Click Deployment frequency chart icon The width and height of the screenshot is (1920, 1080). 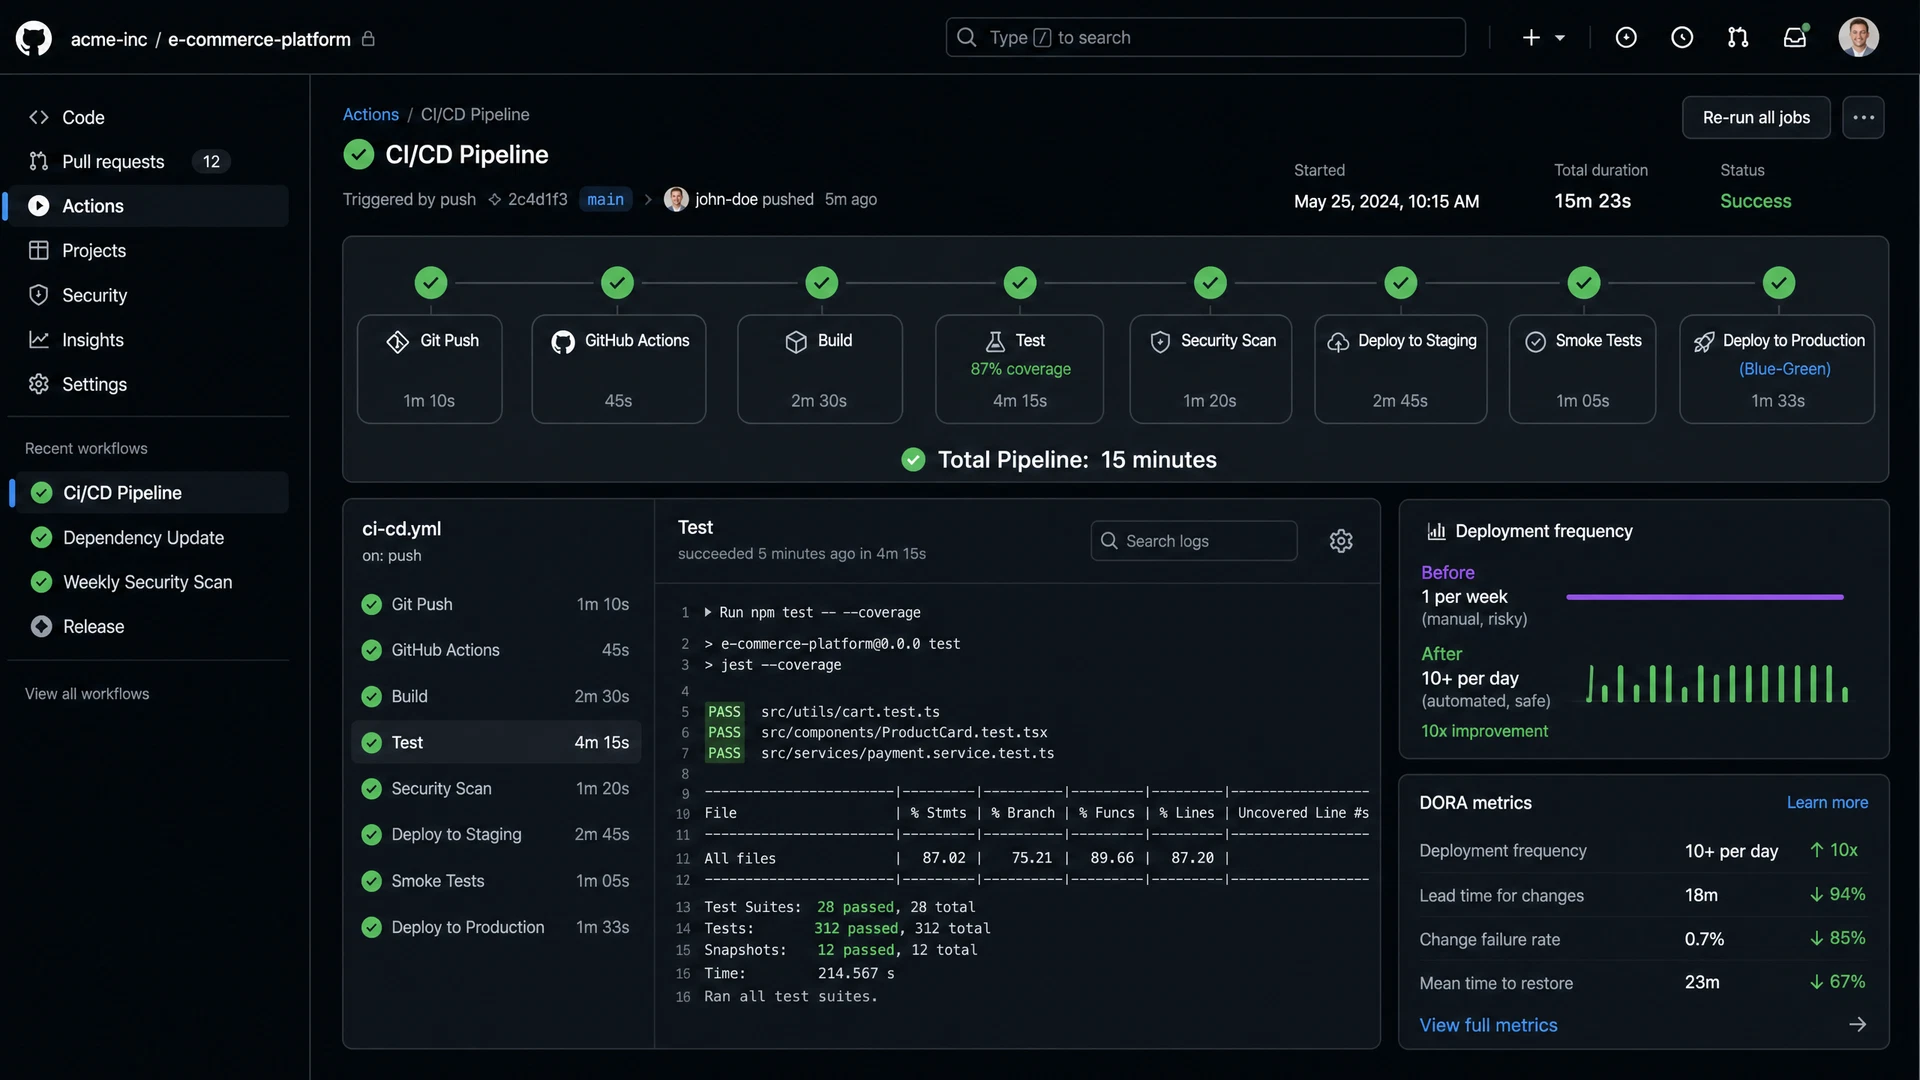1436,531
